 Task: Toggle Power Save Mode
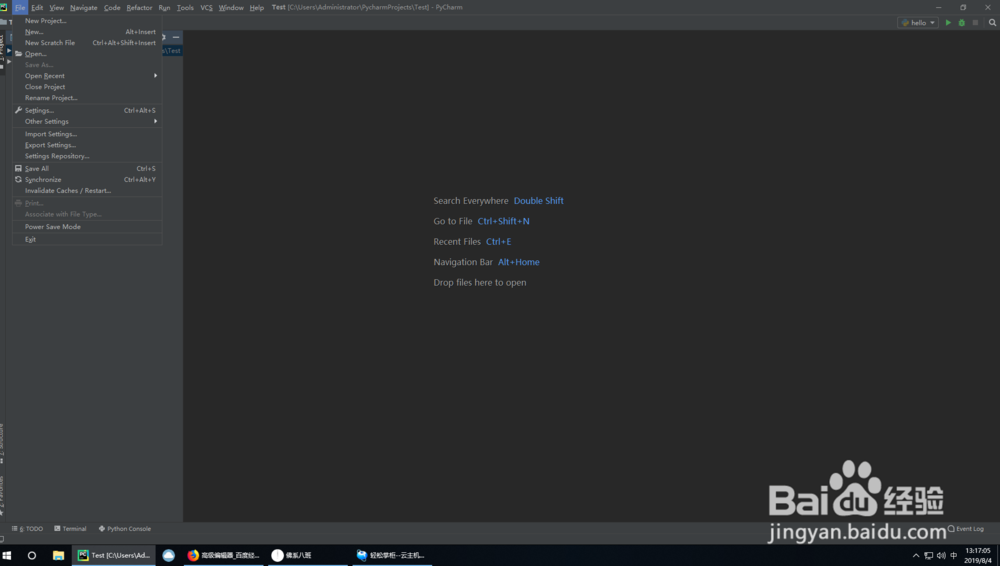pos(87,227)
